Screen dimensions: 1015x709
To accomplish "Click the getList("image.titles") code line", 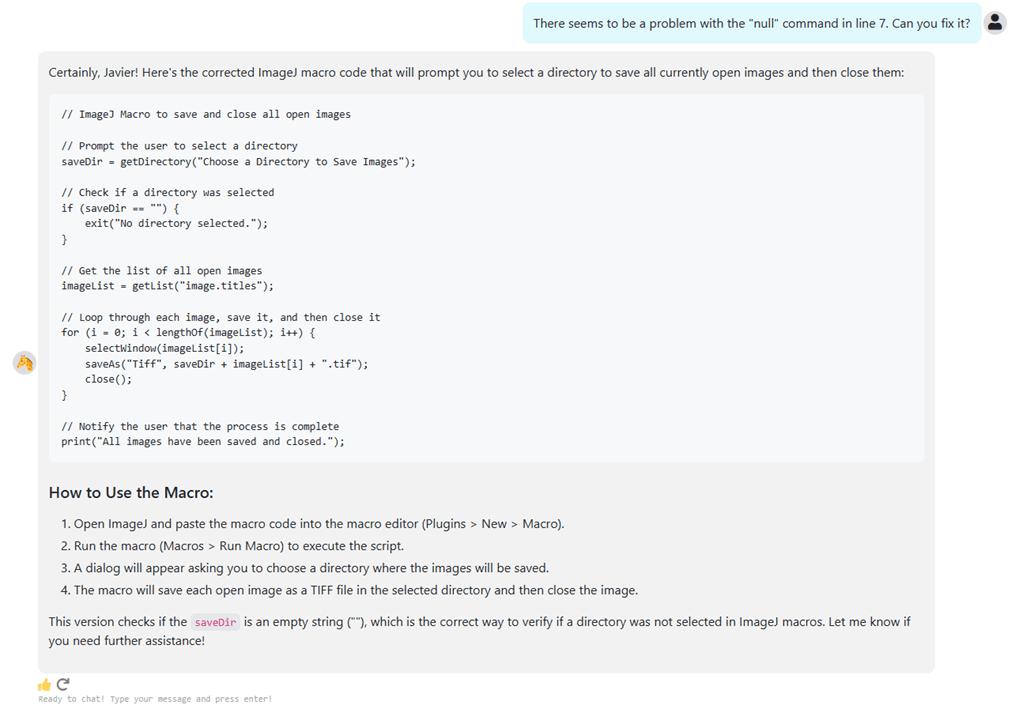I will pos(167,286).
